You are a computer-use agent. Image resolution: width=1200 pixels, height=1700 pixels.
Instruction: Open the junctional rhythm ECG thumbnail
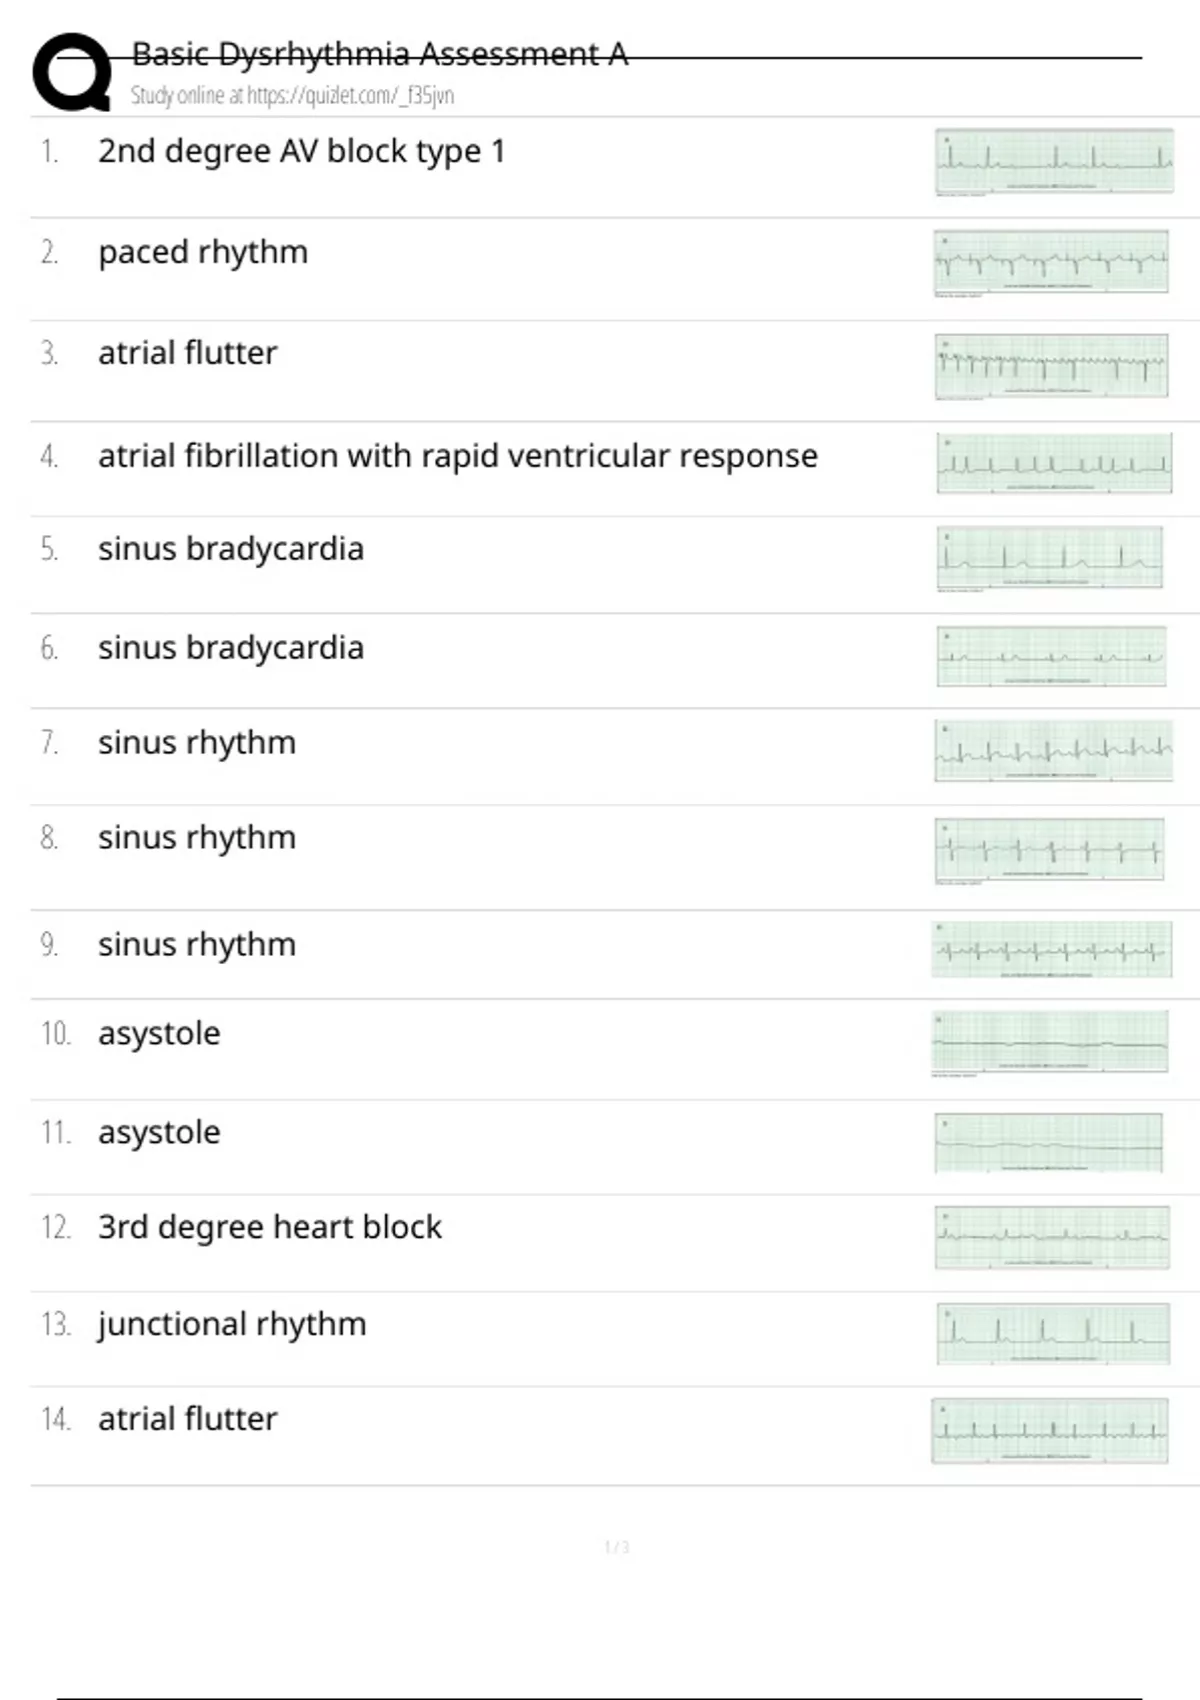pyautogui.click(x=1053, y=1333)
